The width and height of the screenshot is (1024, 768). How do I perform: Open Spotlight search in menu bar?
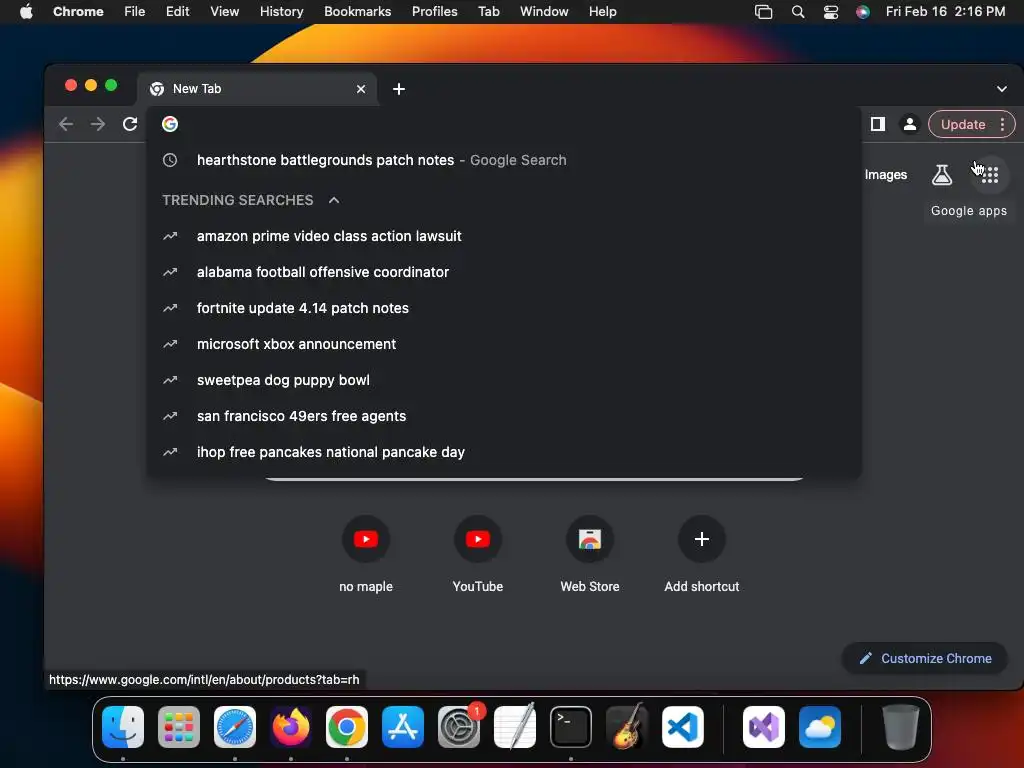(798, 12)
